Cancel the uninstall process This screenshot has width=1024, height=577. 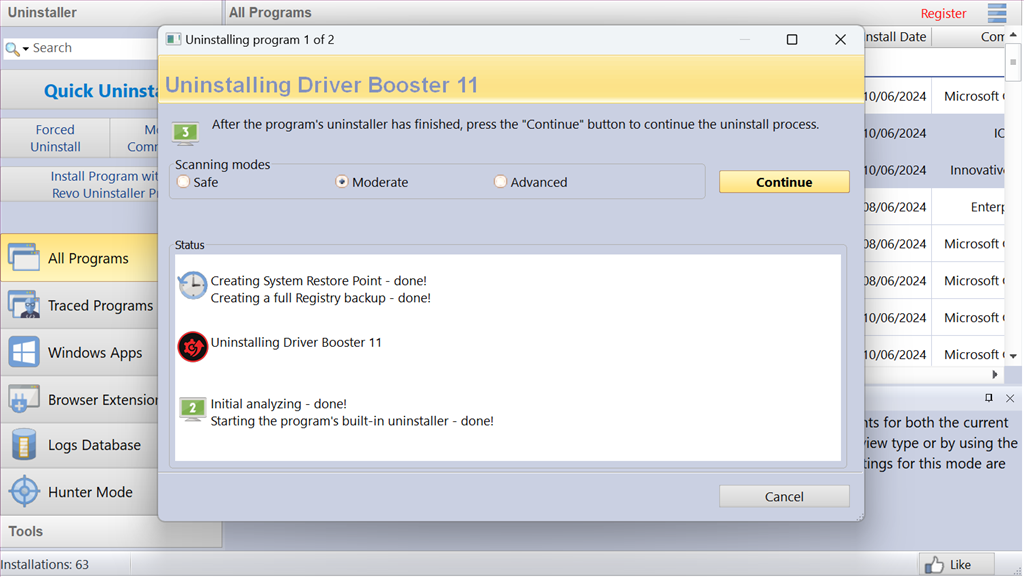(784, 496)
